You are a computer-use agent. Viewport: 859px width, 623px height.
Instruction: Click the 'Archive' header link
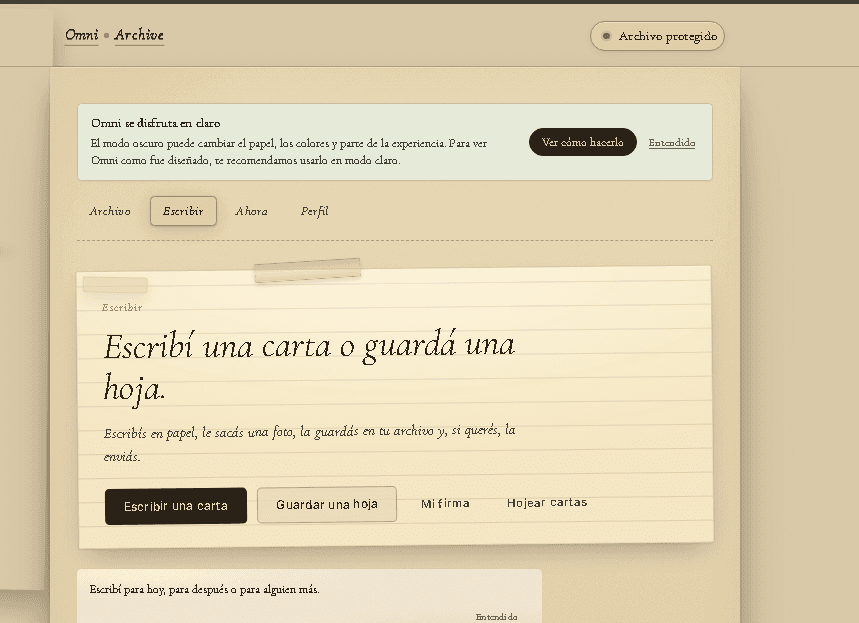coord(139,35)
